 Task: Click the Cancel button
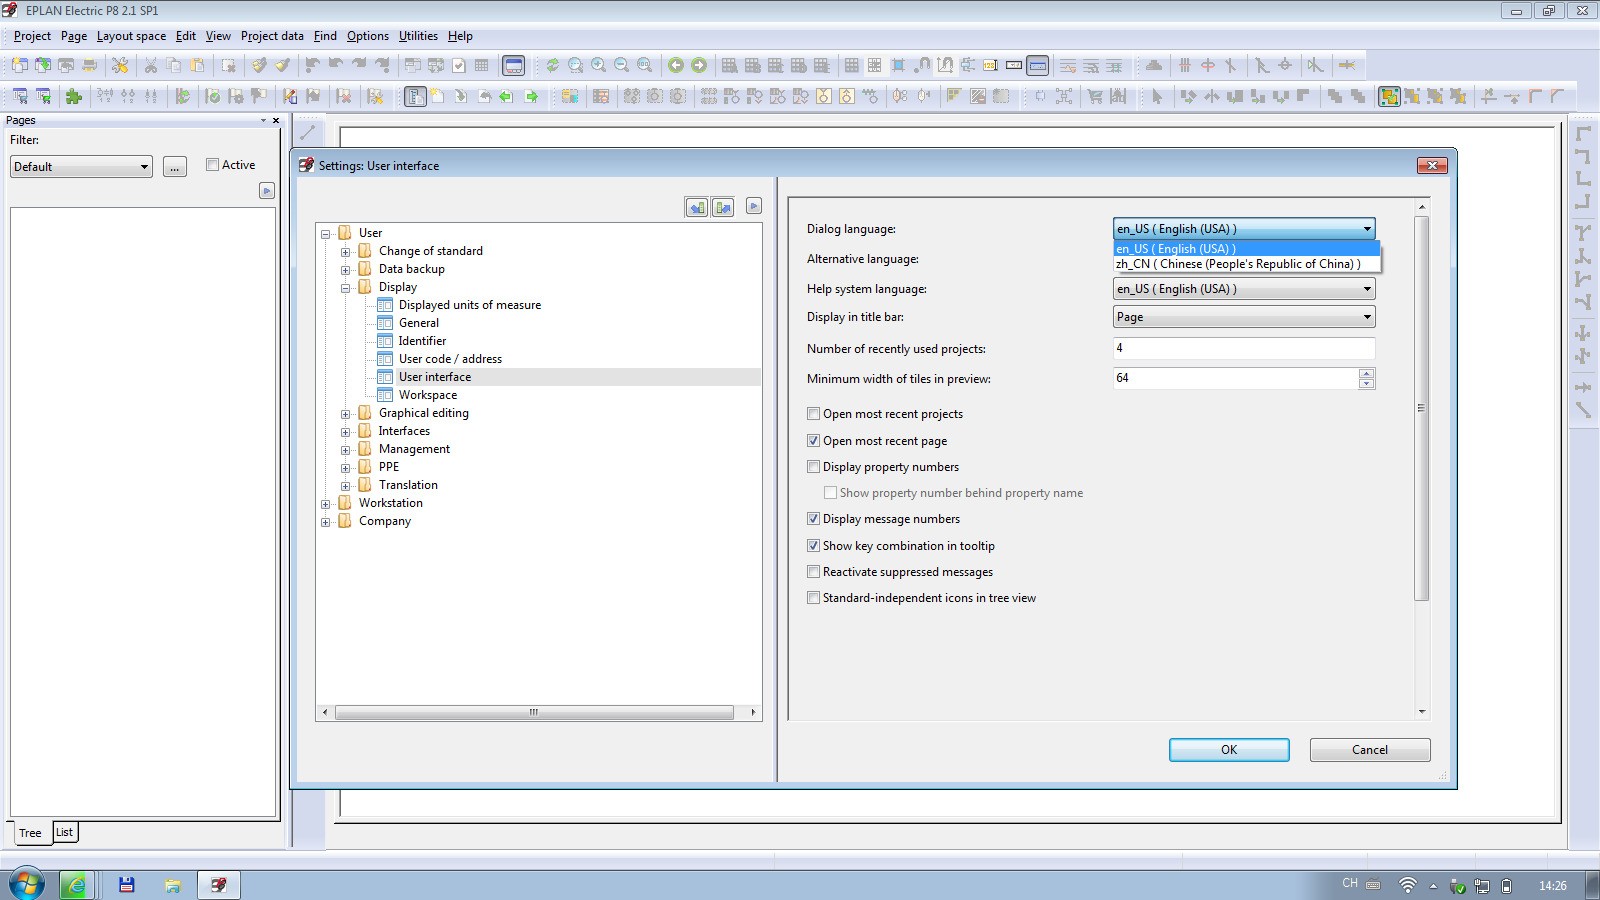pos(1370,750)
